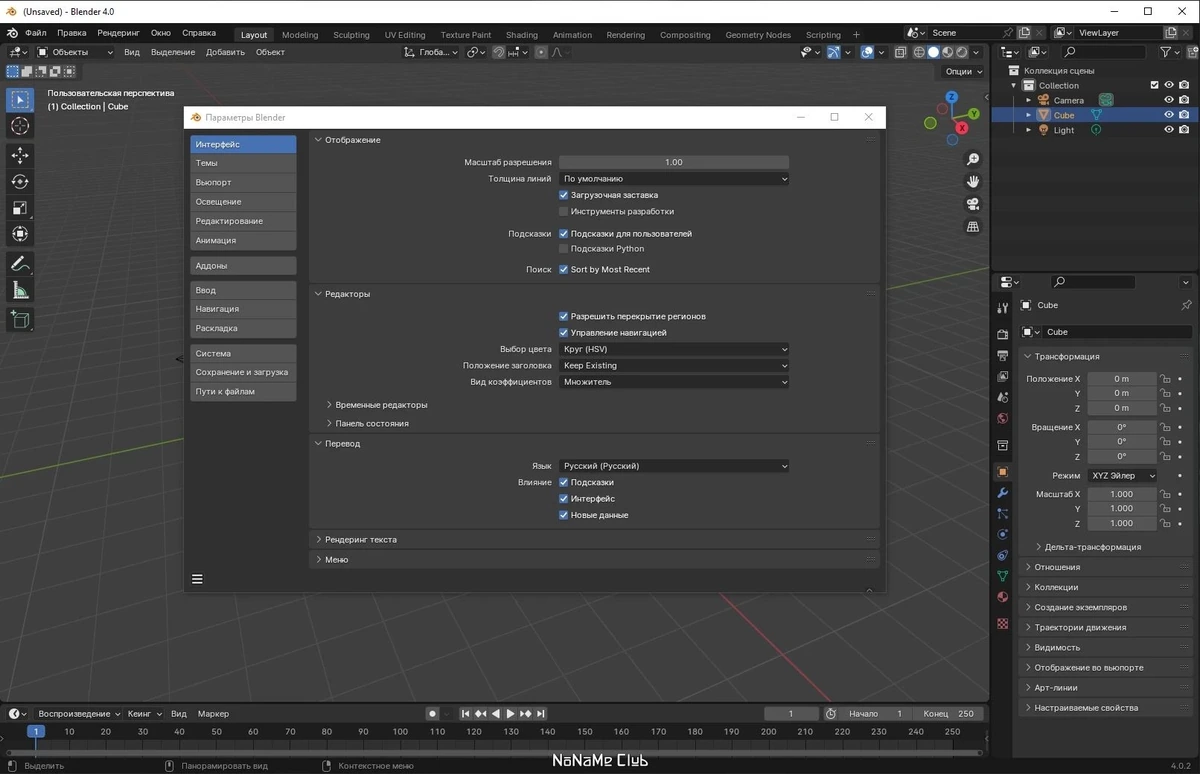Open the Аддоны preferences section
This screenshot has width=1200, height=774.
pos(243,266)
